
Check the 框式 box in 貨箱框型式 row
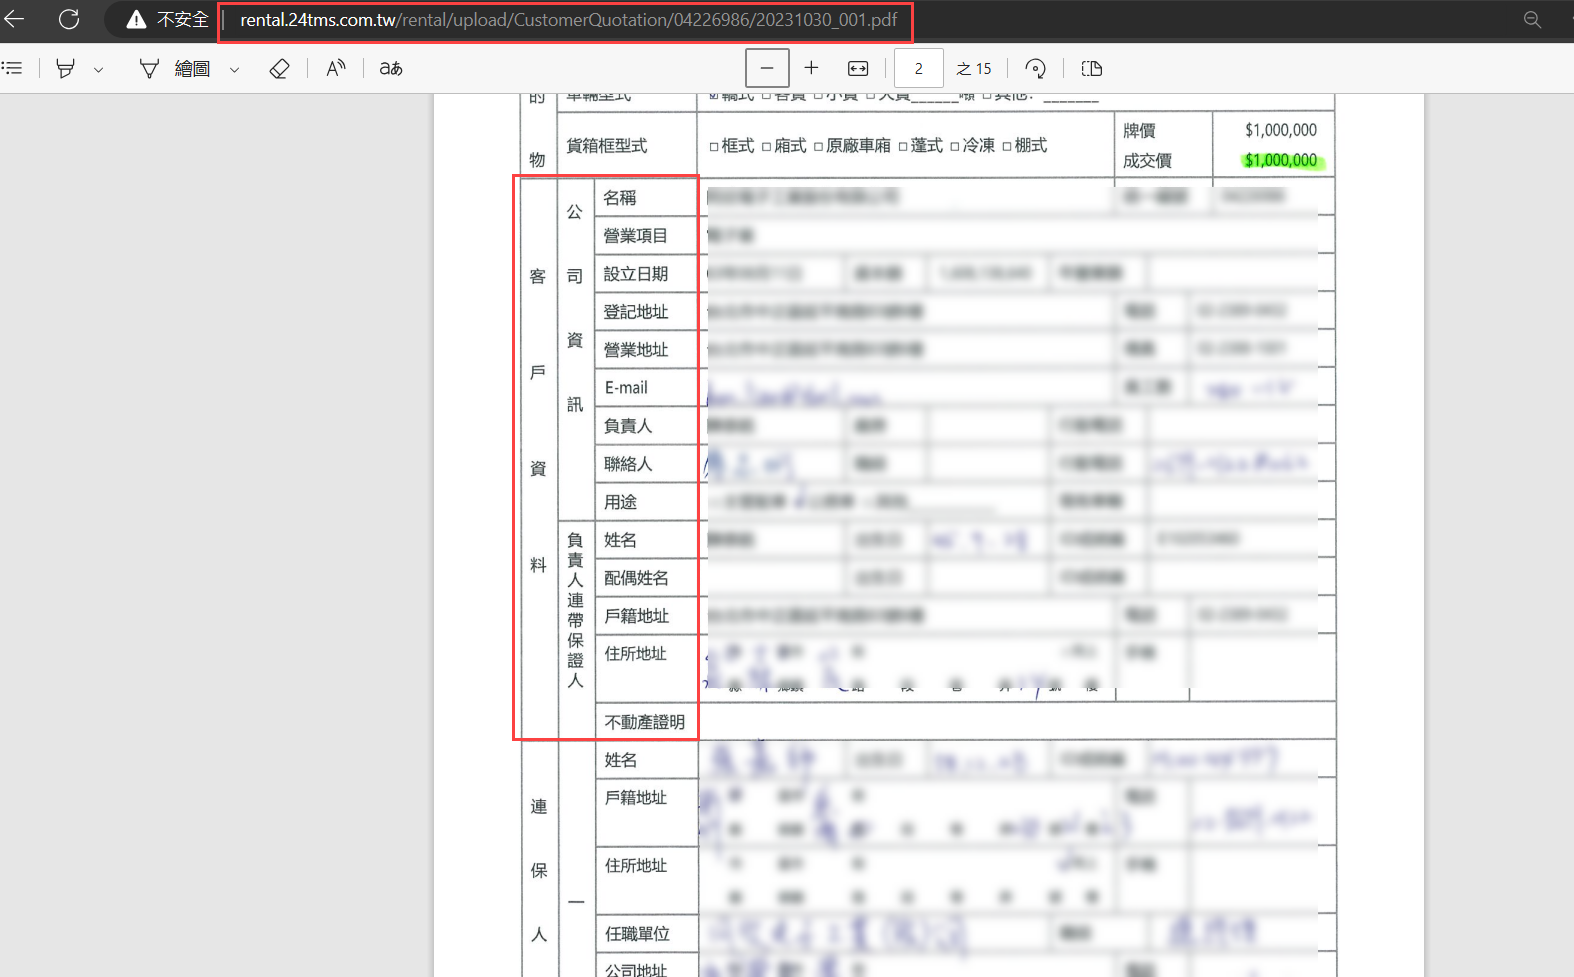click(714, 146)
